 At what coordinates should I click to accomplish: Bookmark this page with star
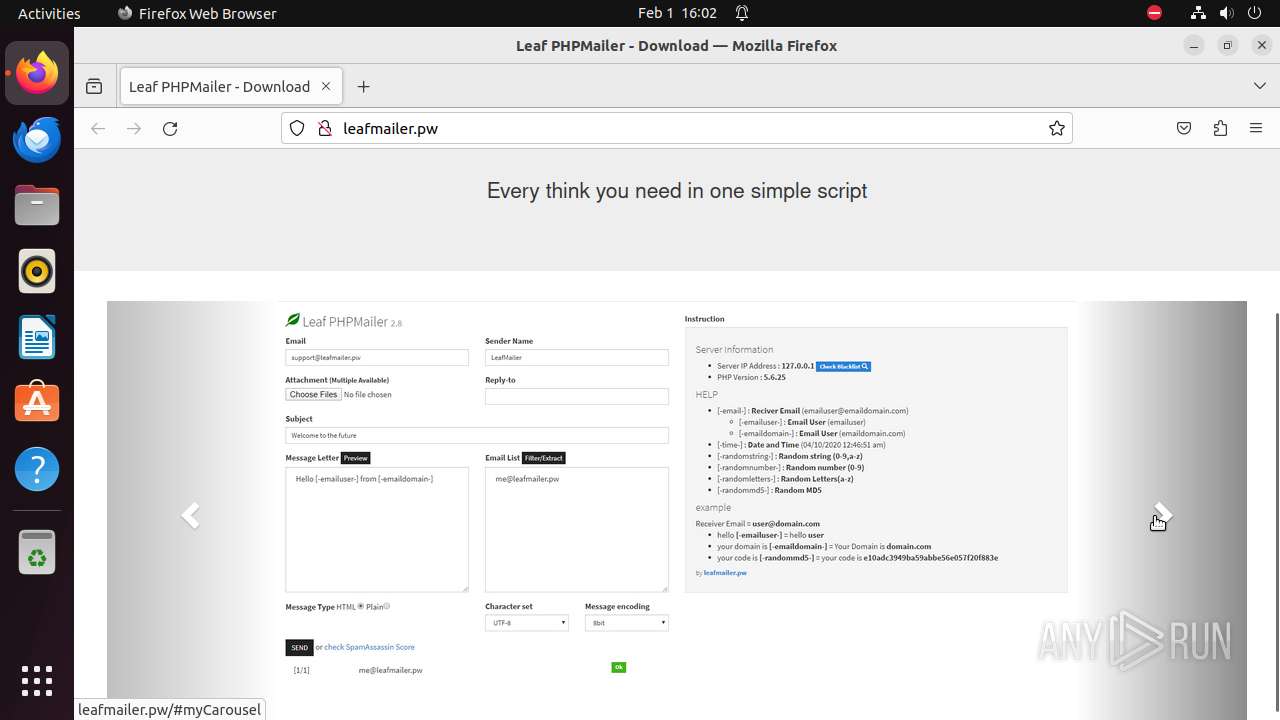tap(1056, 128)
